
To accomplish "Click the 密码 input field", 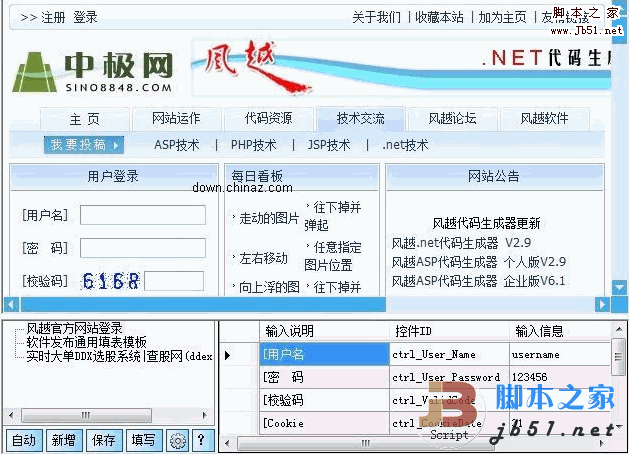I will 143,248.
